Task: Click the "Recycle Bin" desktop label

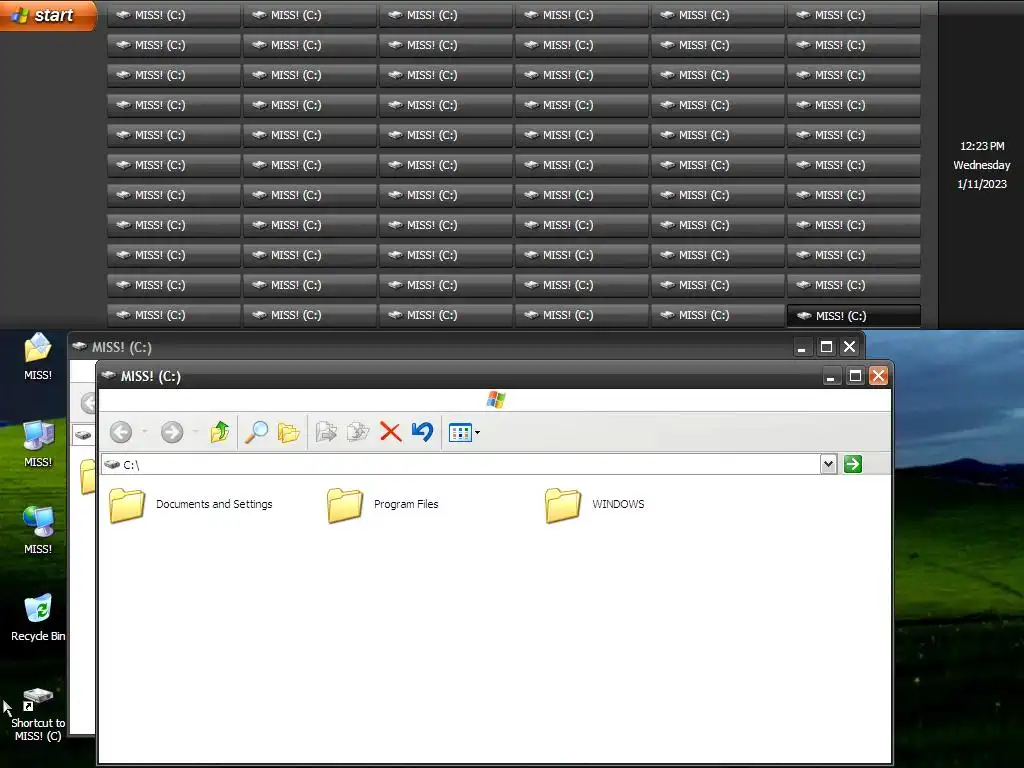Action: pos(38,636)
